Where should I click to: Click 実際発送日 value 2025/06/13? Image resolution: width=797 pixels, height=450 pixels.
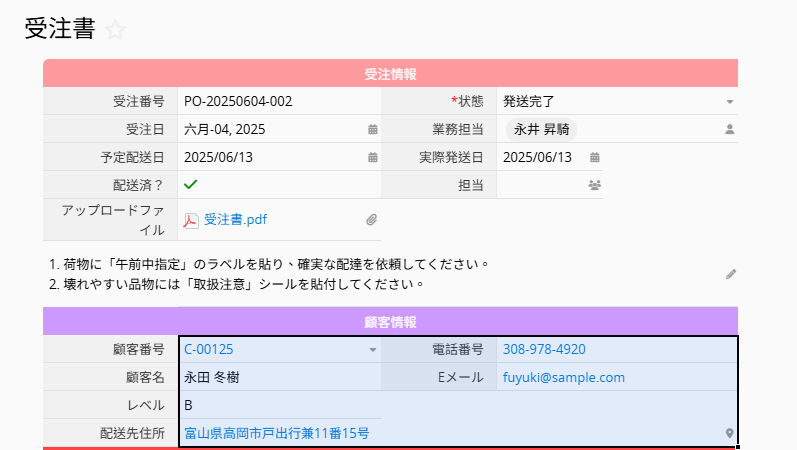(537, 157)
